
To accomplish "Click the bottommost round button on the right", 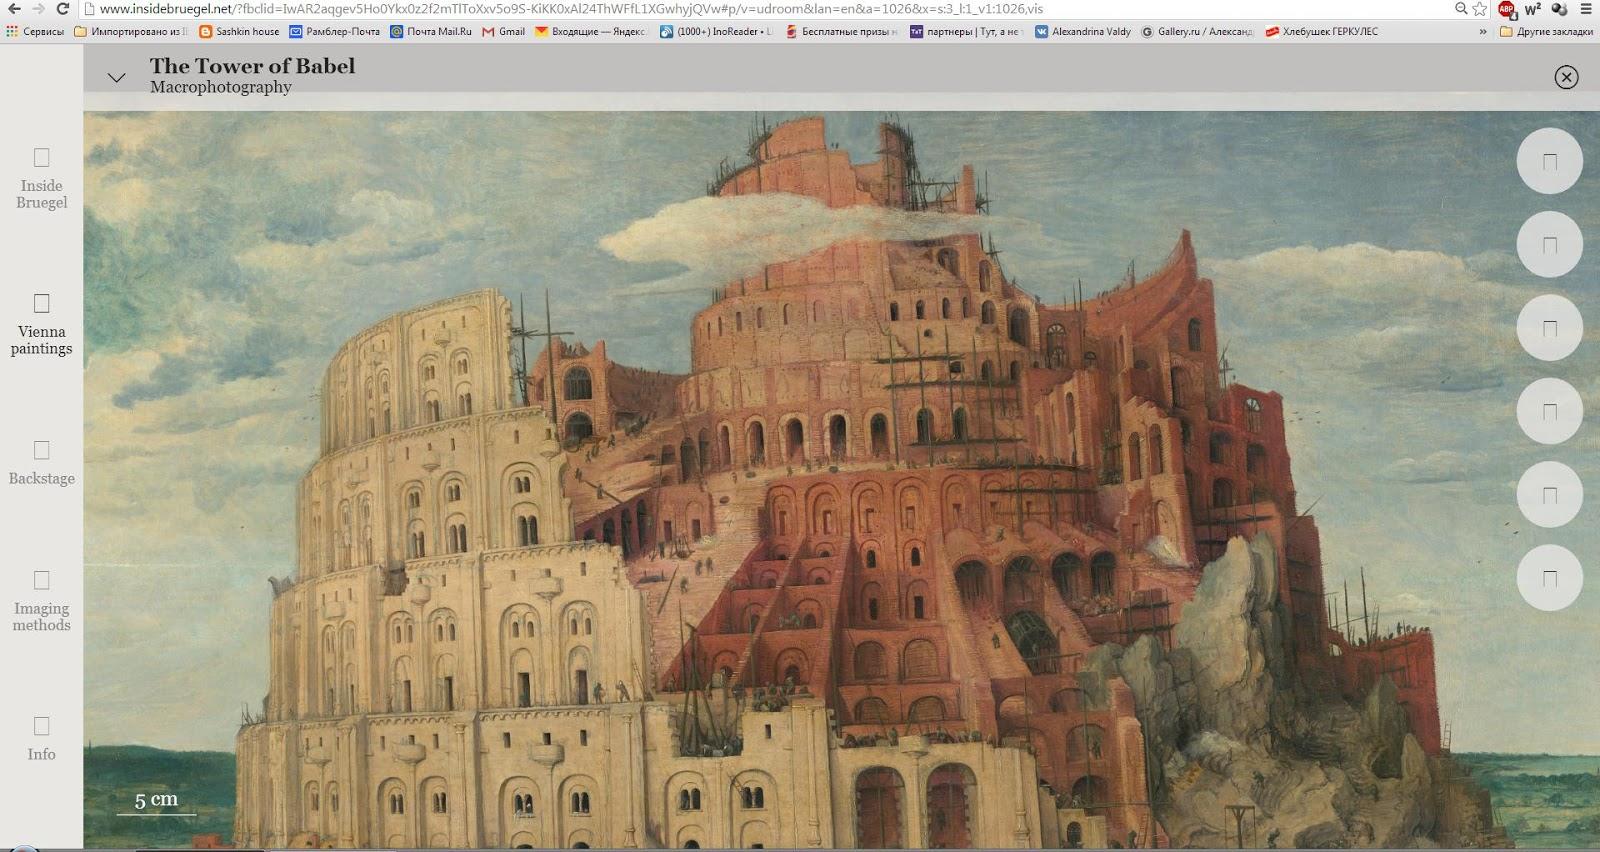I will tap(1549, 578).
